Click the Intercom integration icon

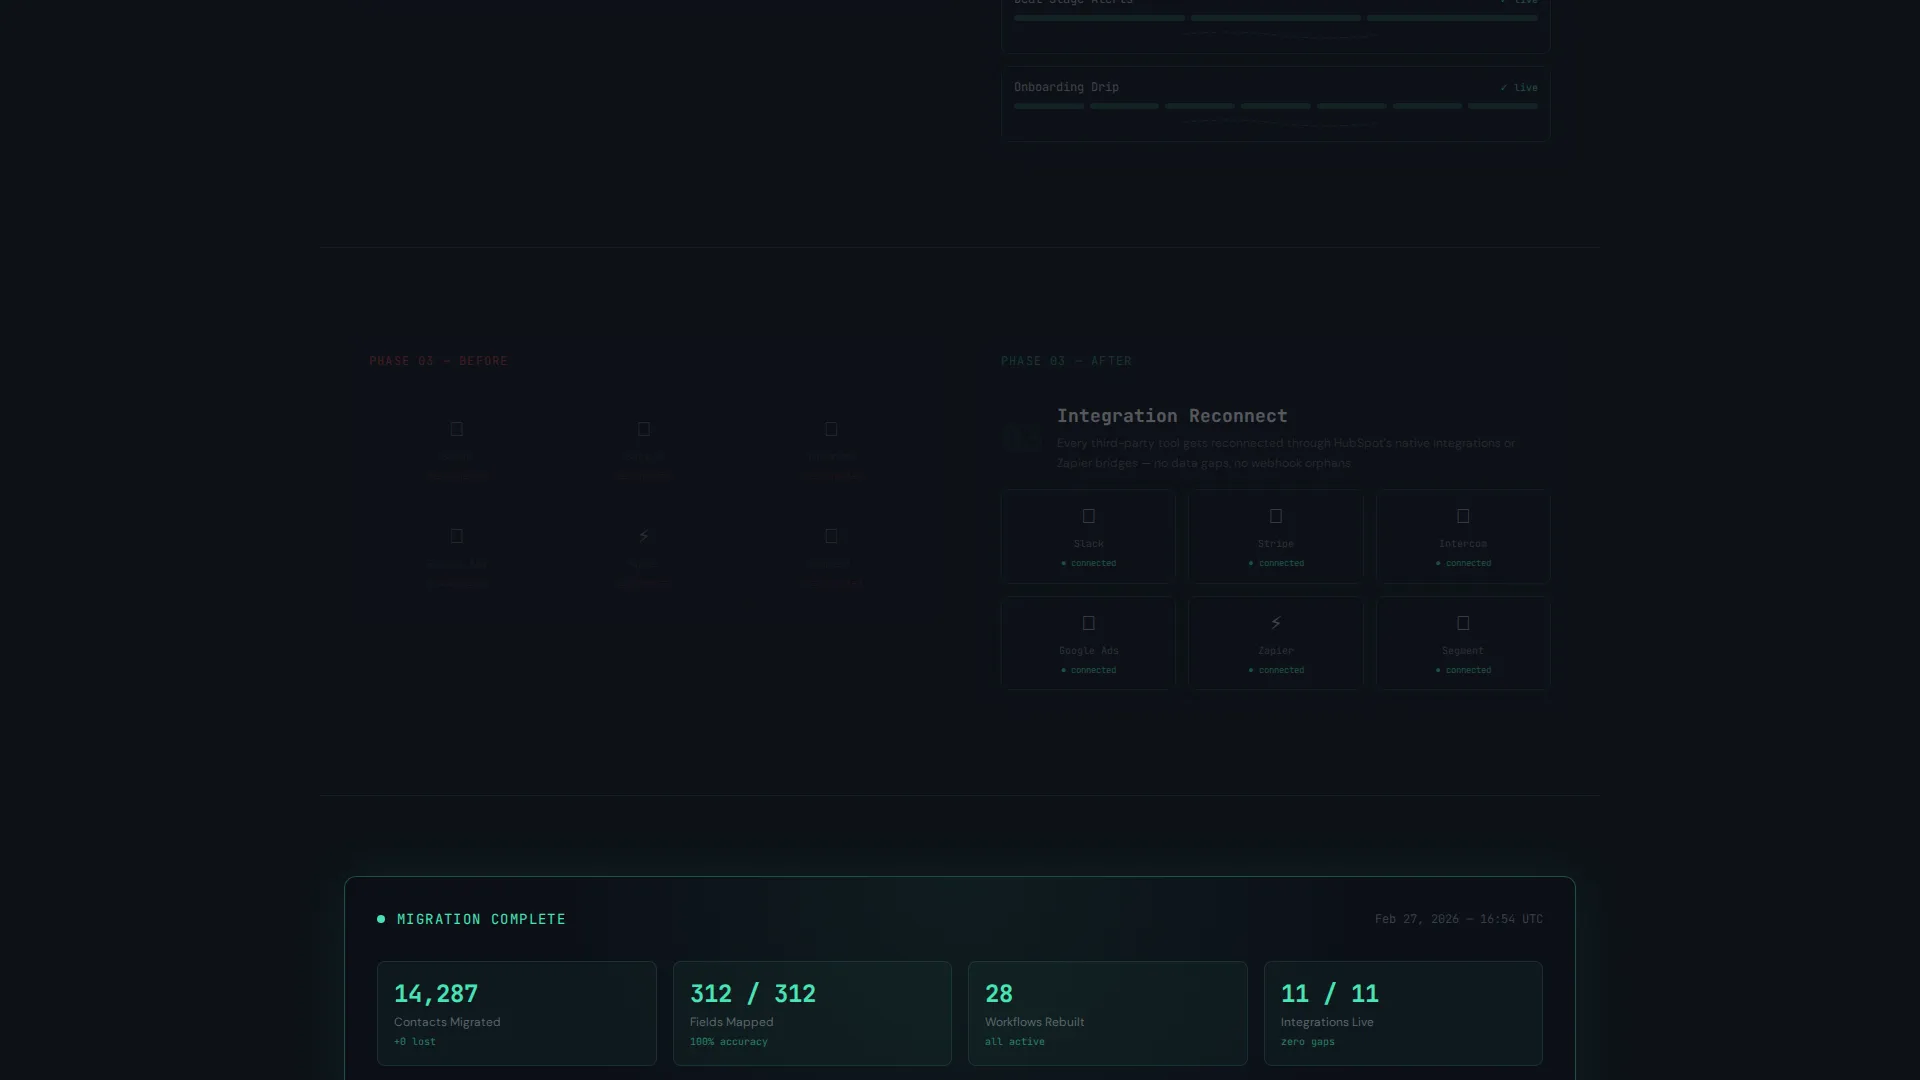[x=1463, y=516]
